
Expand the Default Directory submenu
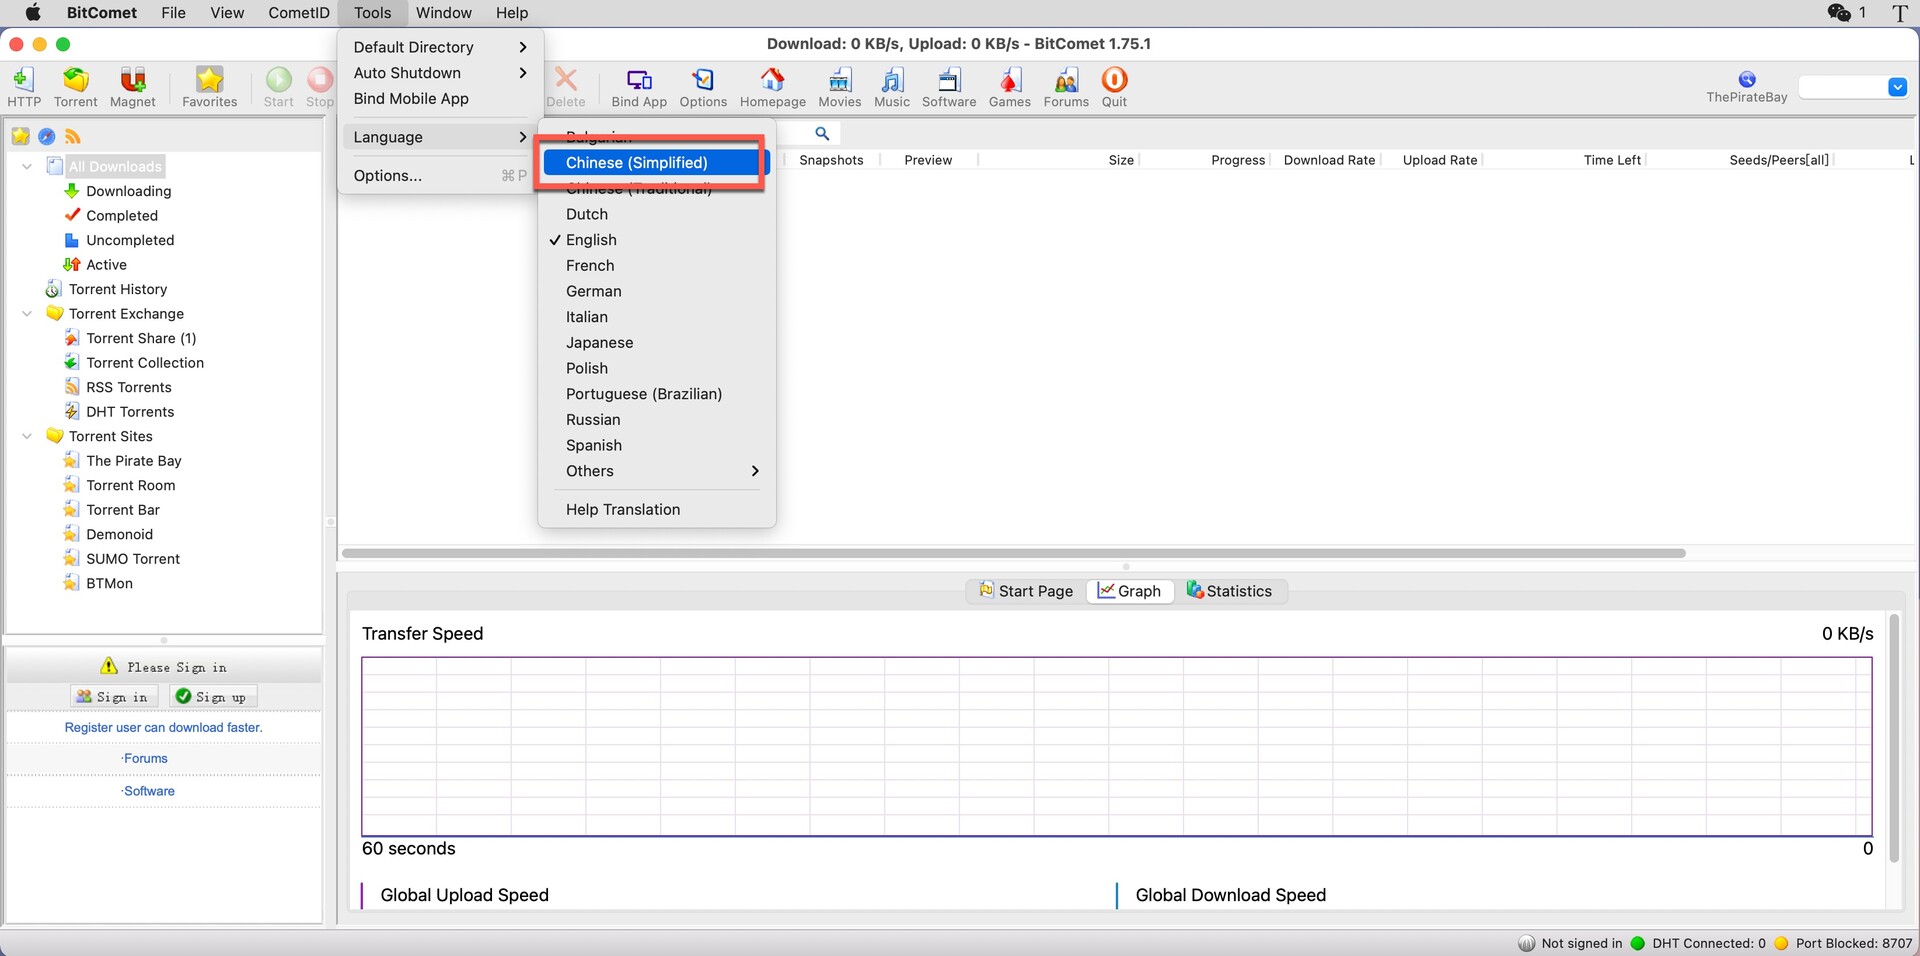[440, 47]
